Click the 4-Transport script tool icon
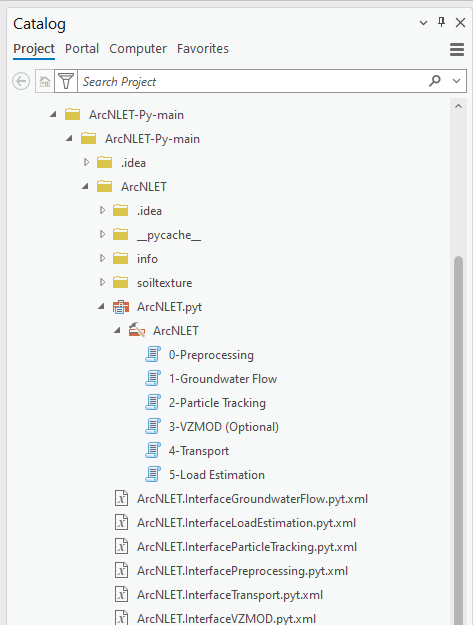This screenshot has height=625, width=473. pyautogui.click(x=153, y=450)
